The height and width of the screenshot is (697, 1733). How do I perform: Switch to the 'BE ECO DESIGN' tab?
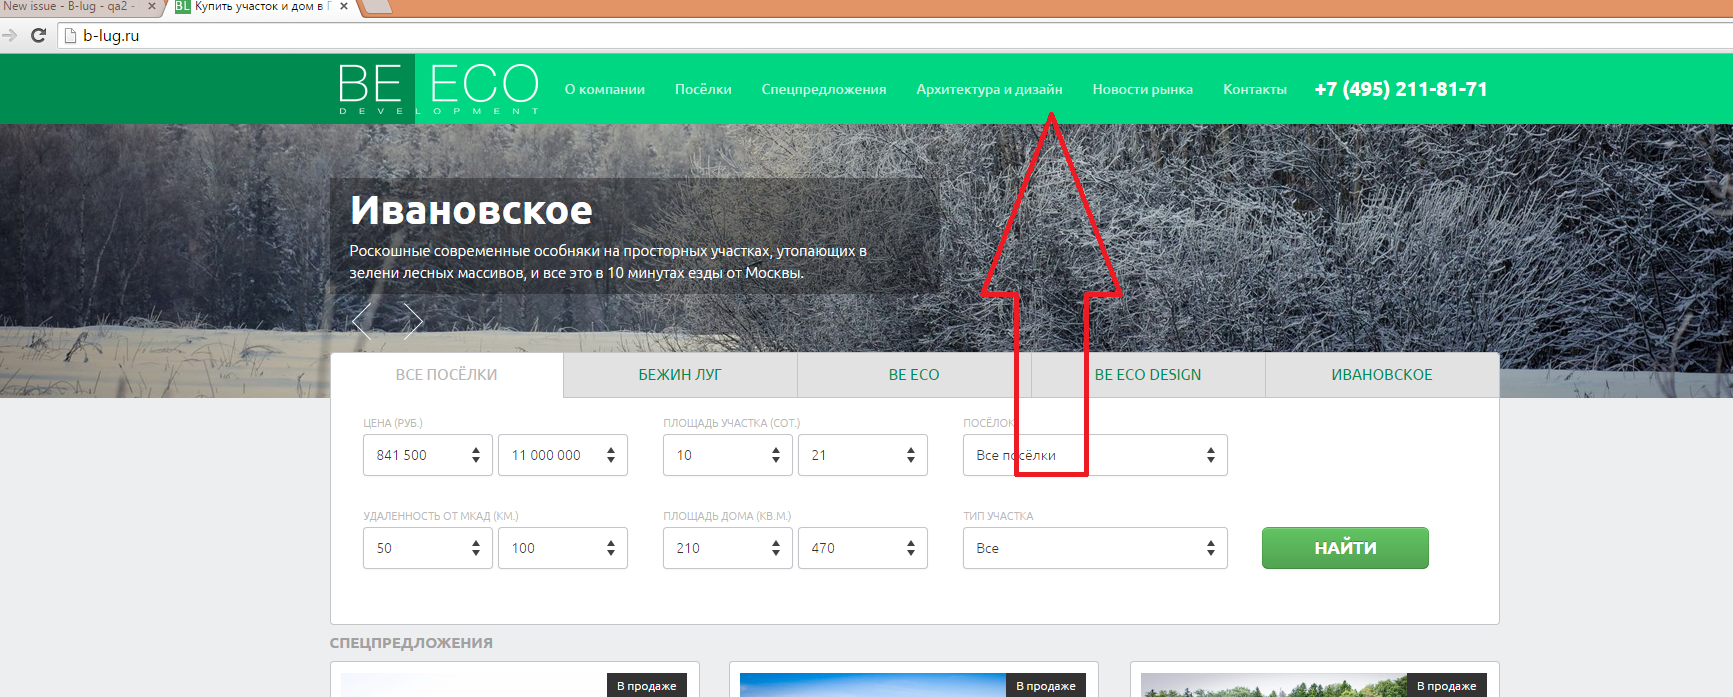click(1148, 375)
